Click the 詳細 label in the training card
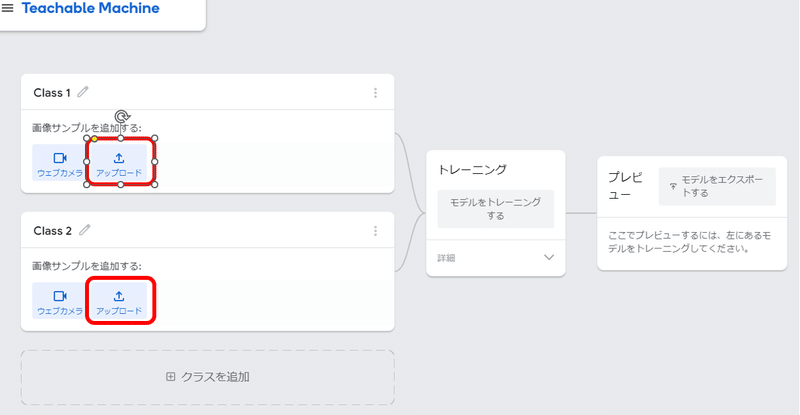This screenshot has height=415, width=800. click(446, 258)
